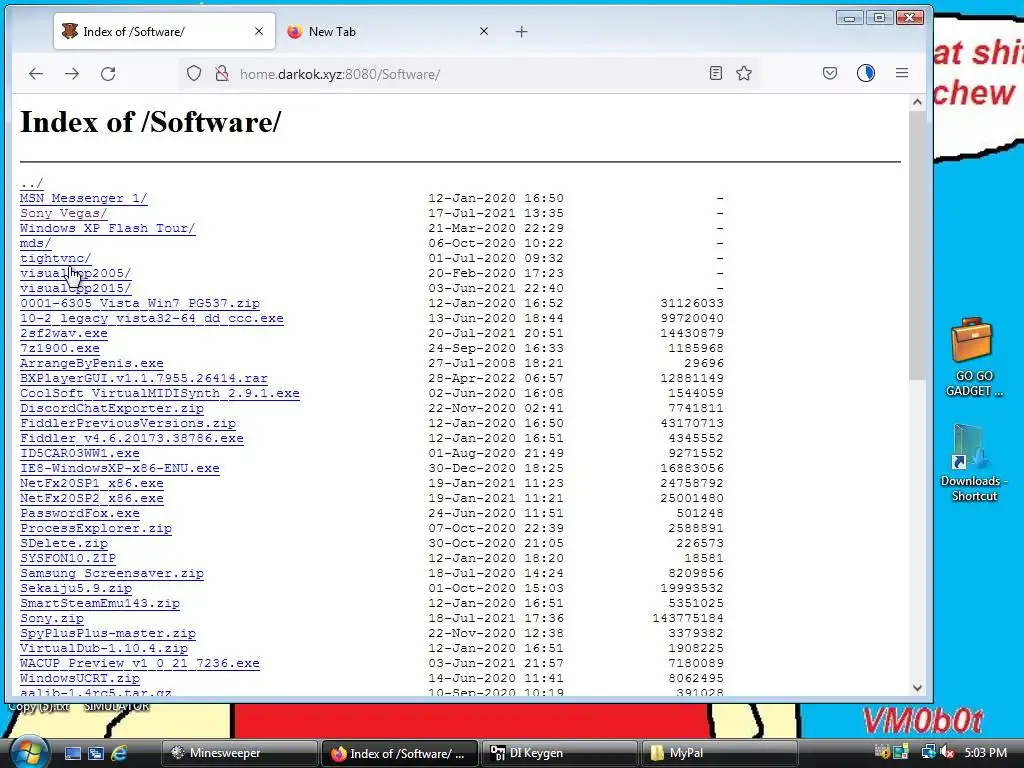The width and height of the screenshot is (1024, 768).
Task: Click the muted volume tray icon
Action: 946,752
